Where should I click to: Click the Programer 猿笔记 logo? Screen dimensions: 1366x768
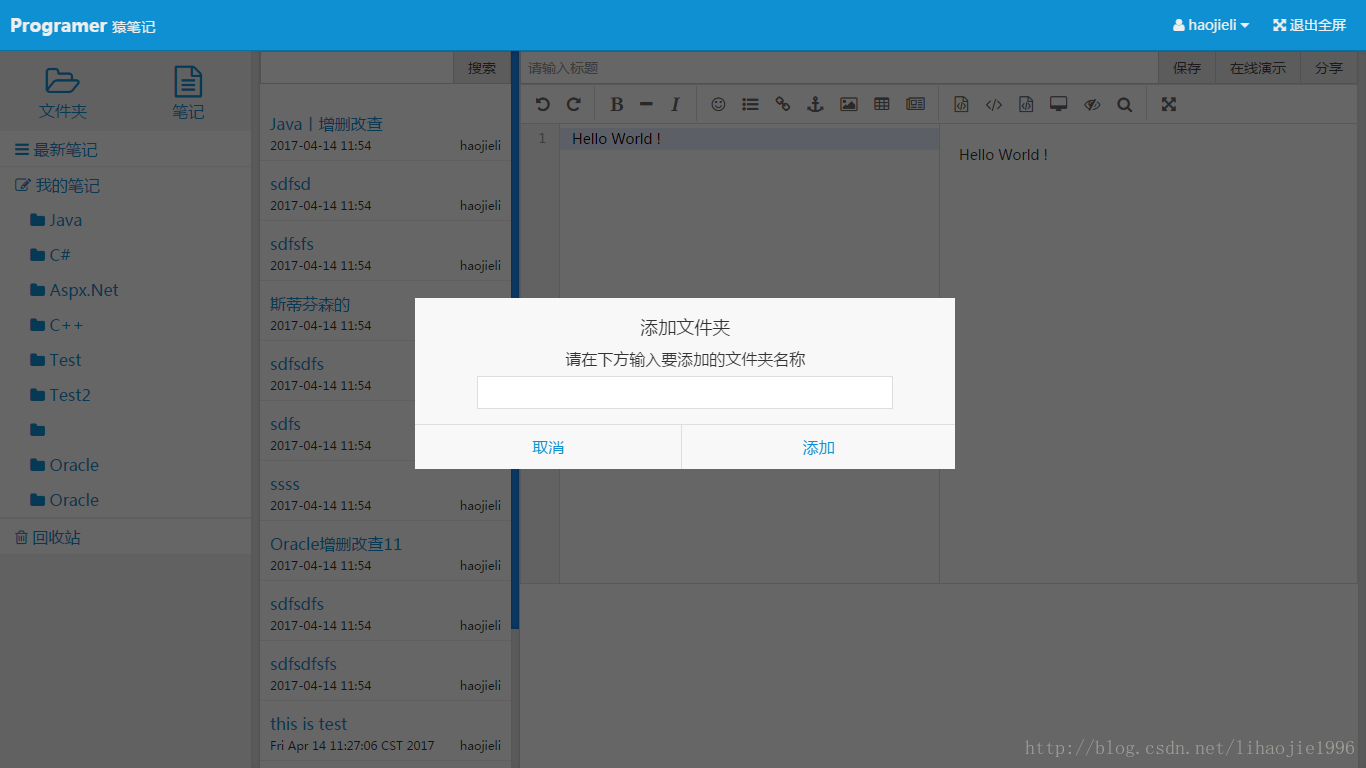(x=83, y=26)
